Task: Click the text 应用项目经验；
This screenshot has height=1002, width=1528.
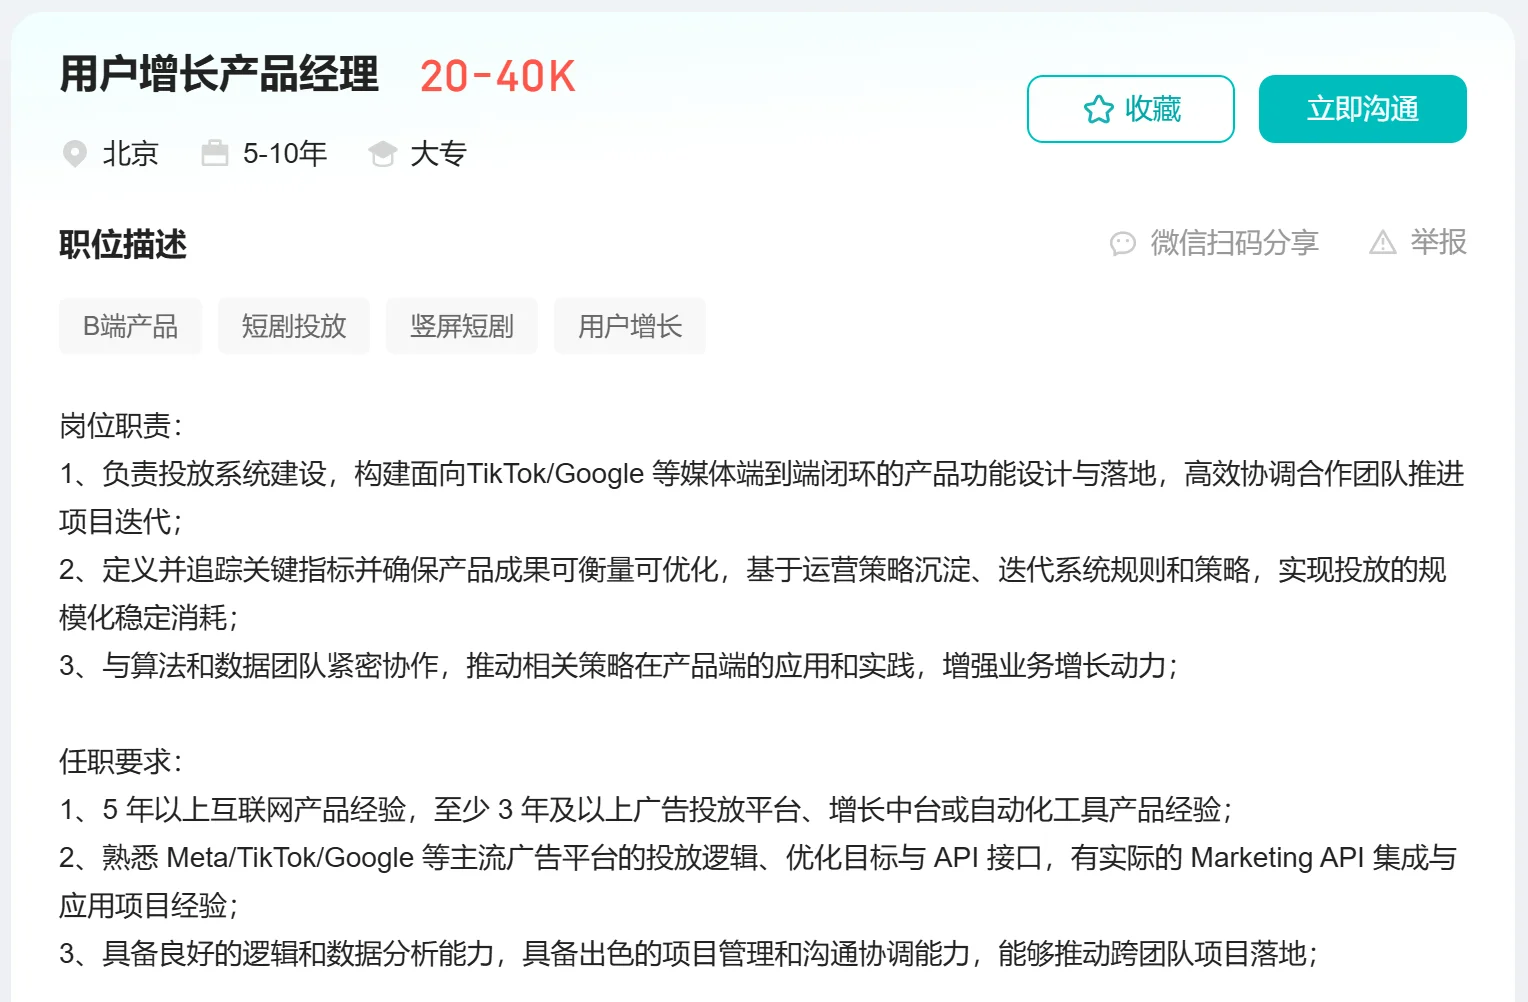Action: point(149,906)
